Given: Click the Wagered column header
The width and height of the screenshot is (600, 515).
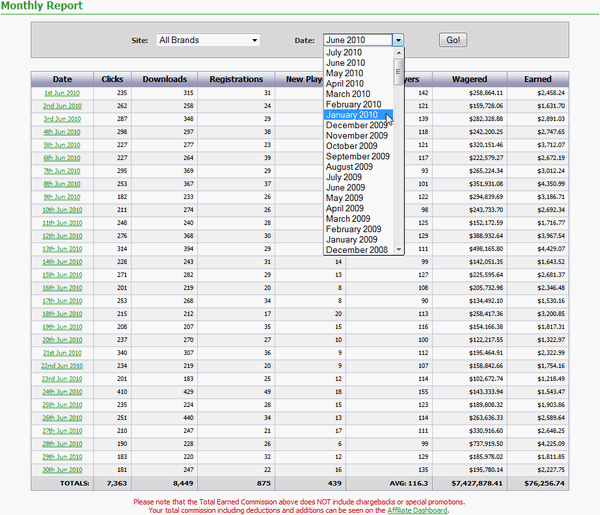Looking at the screenshot, I should 470,79.
